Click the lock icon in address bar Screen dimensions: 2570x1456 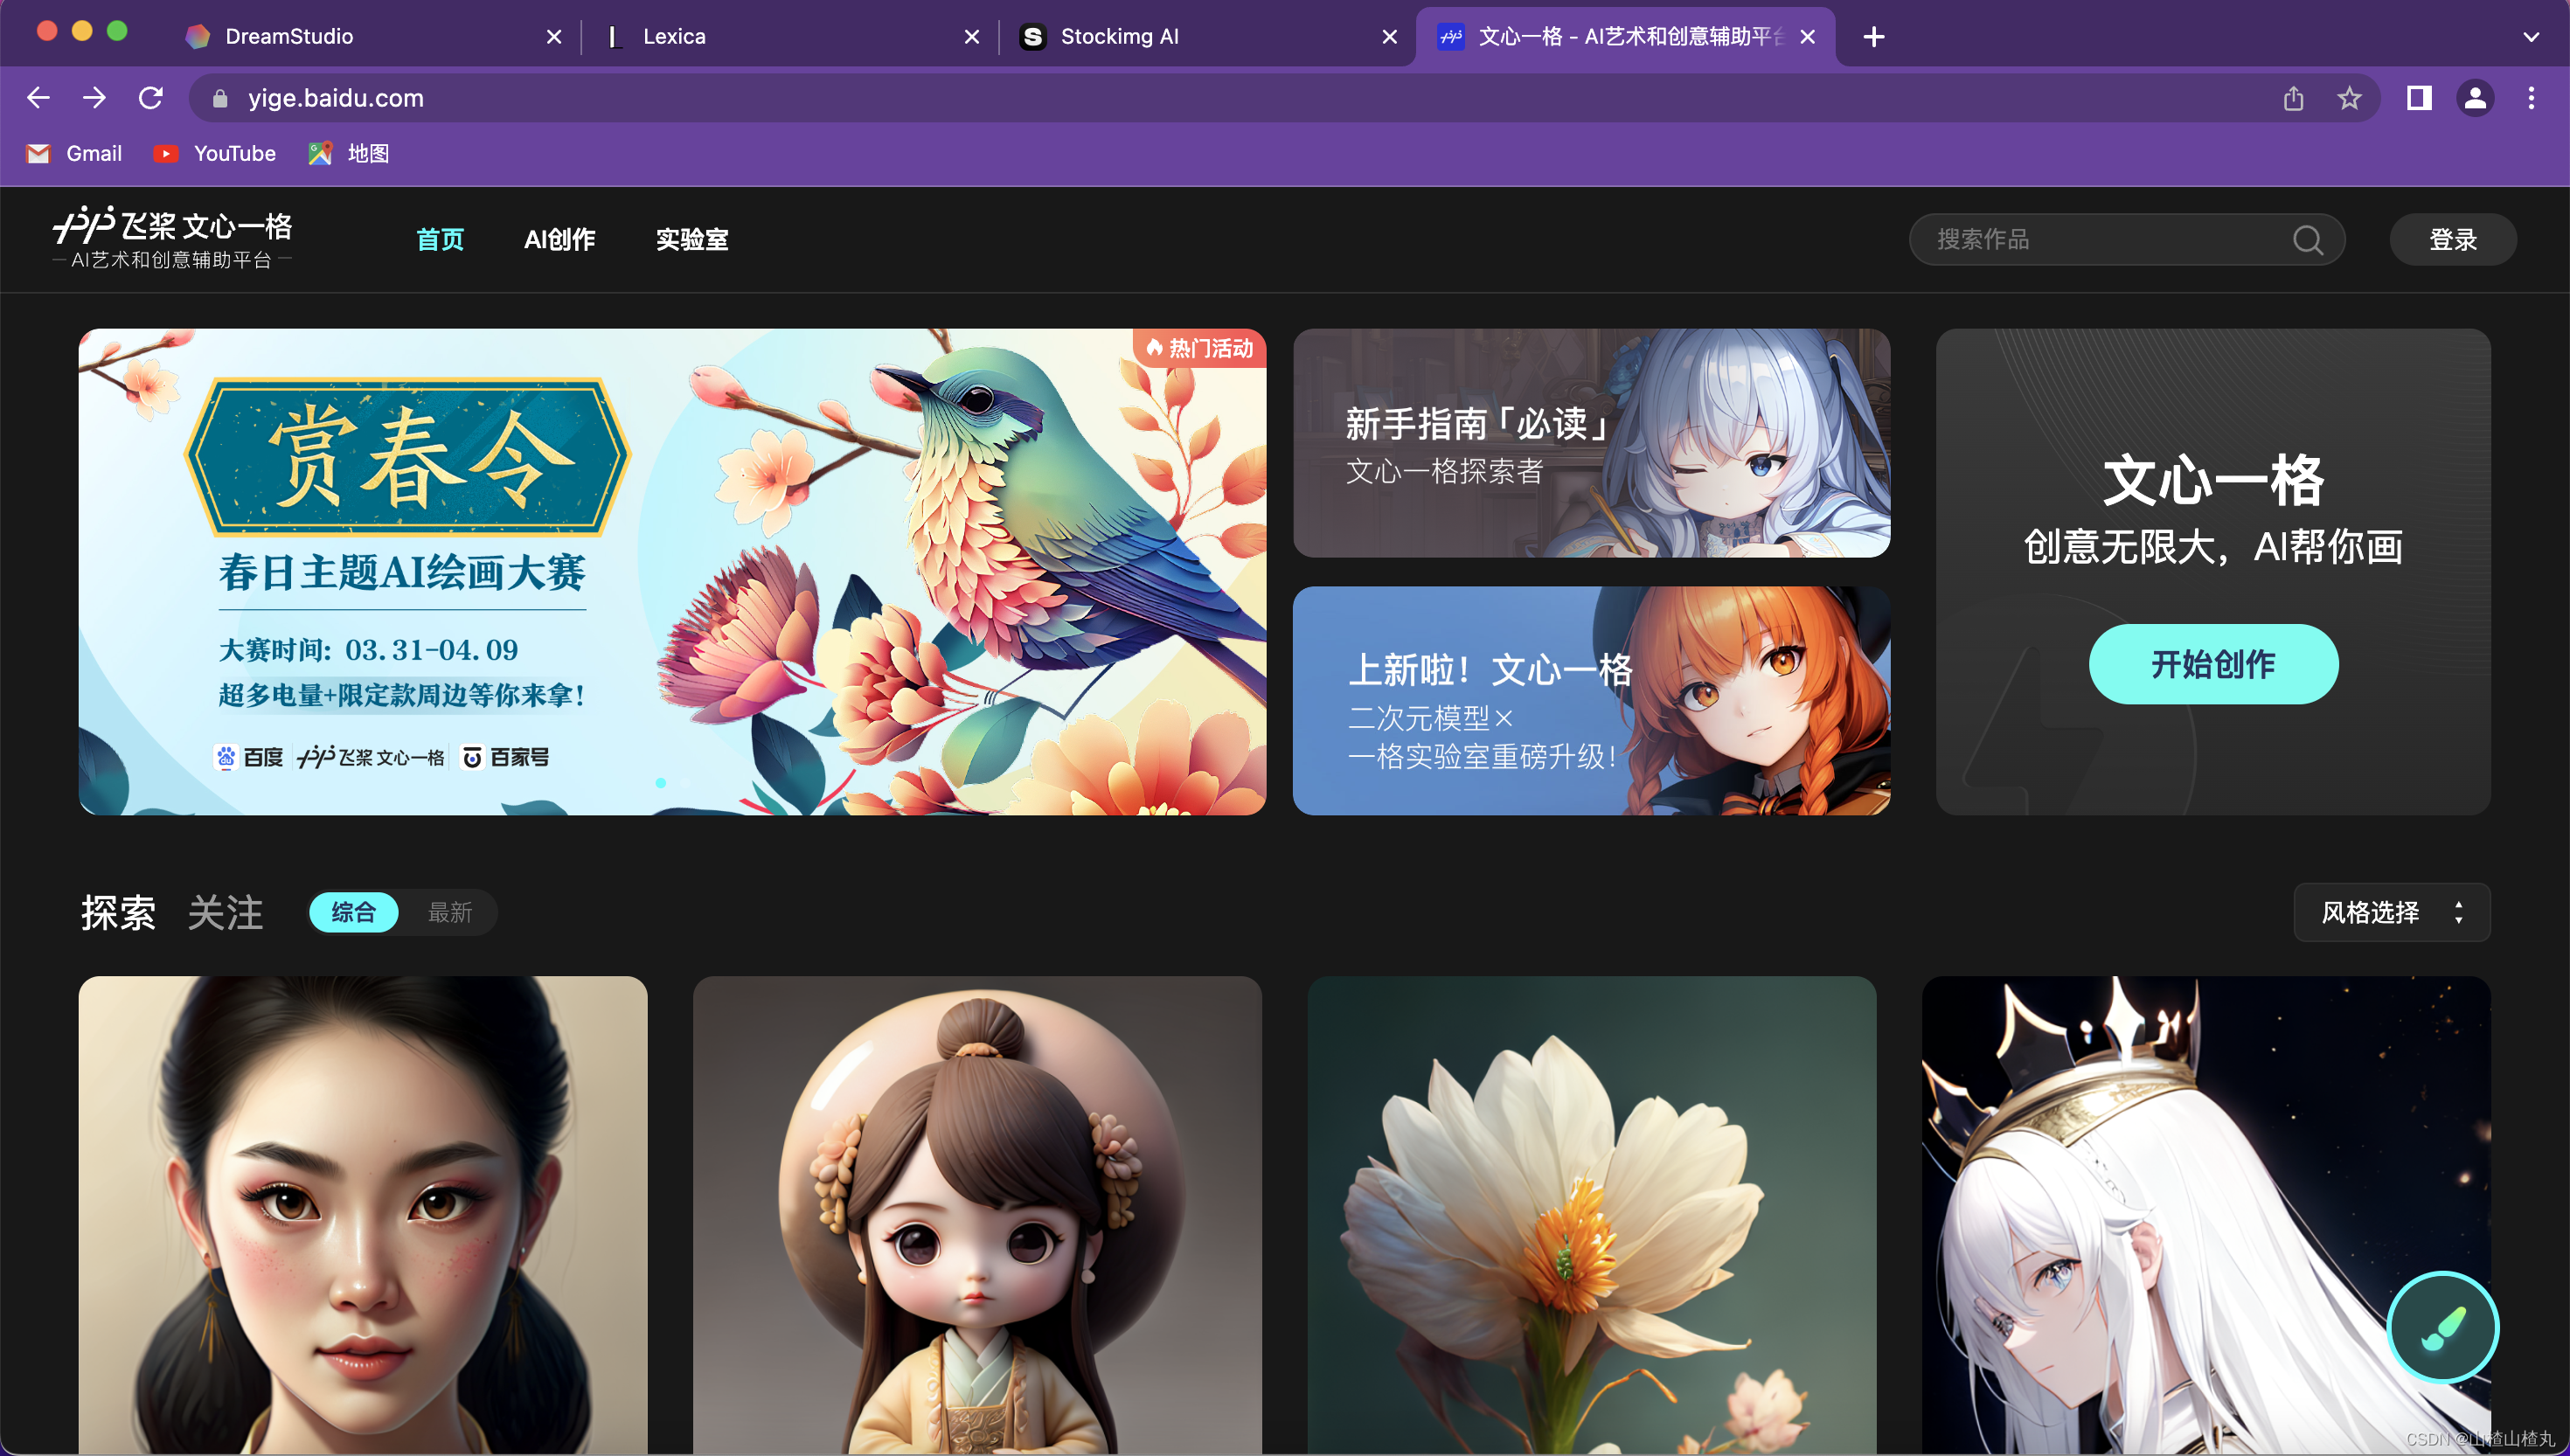(x=221, y=98)
